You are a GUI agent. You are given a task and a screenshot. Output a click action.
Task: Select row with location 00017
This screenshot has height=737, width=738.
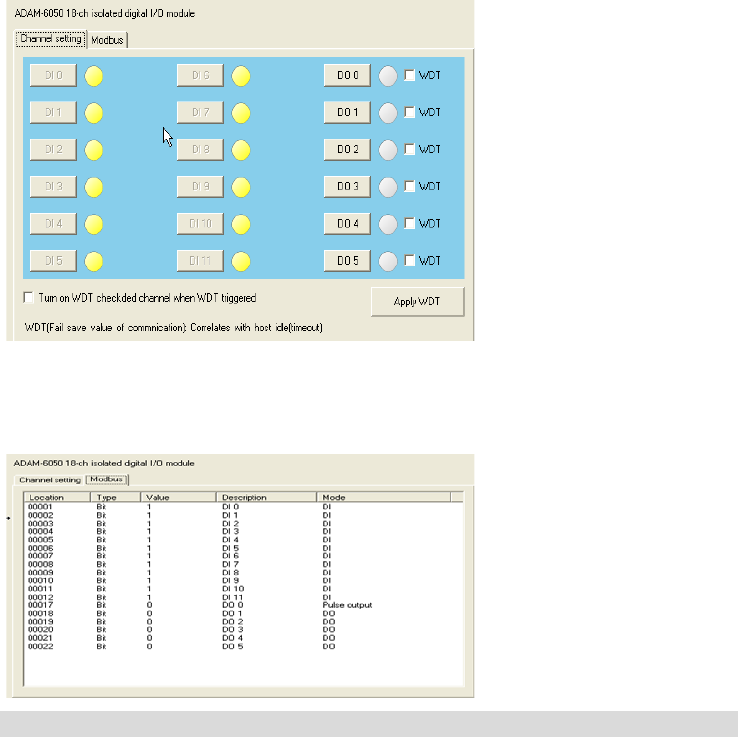point(244,605)
